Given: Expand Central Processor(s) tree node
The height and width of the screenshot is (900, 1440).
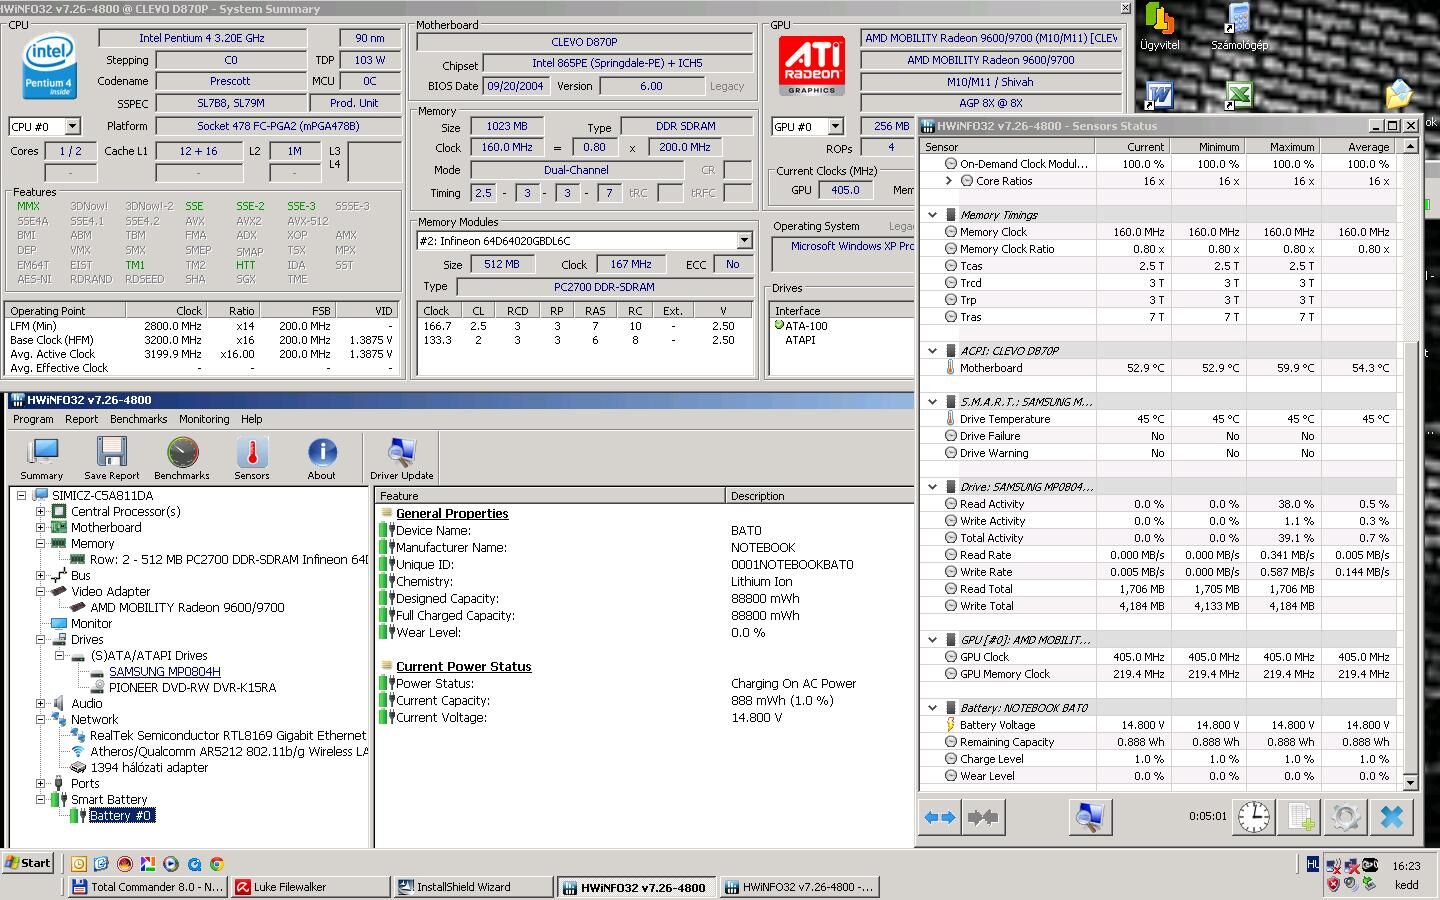Looking at the screenshot, I should point(41,511).
